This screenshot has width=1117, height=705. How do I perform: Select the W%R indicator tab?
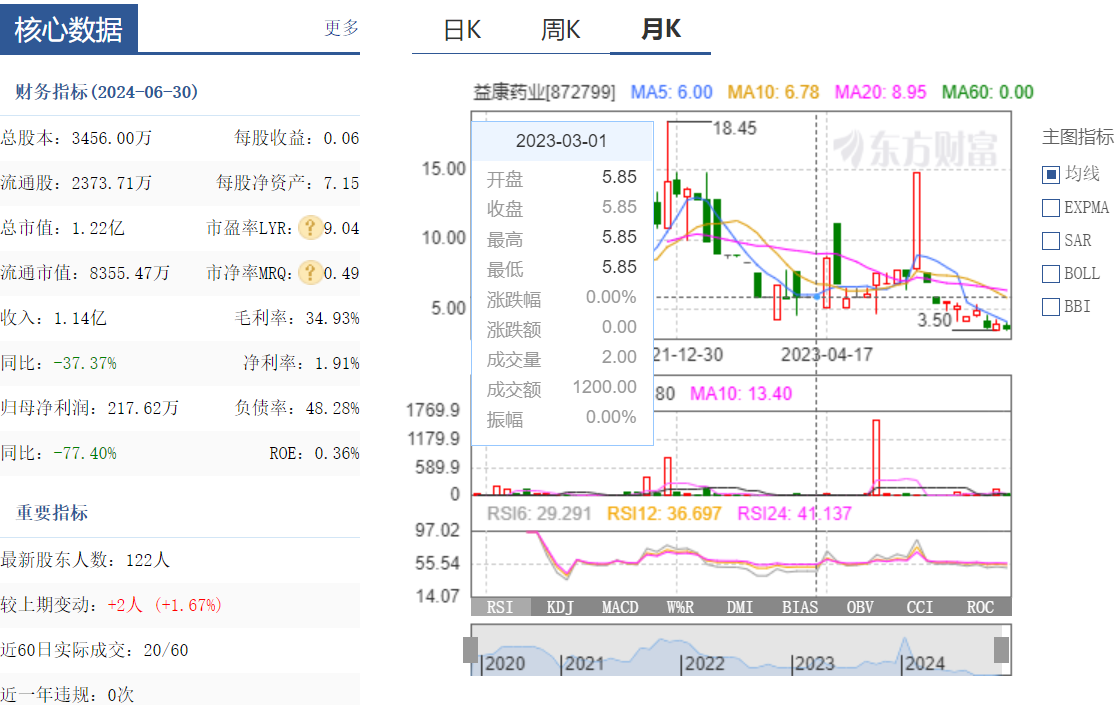pyautogui.click(x=680, y=607)
